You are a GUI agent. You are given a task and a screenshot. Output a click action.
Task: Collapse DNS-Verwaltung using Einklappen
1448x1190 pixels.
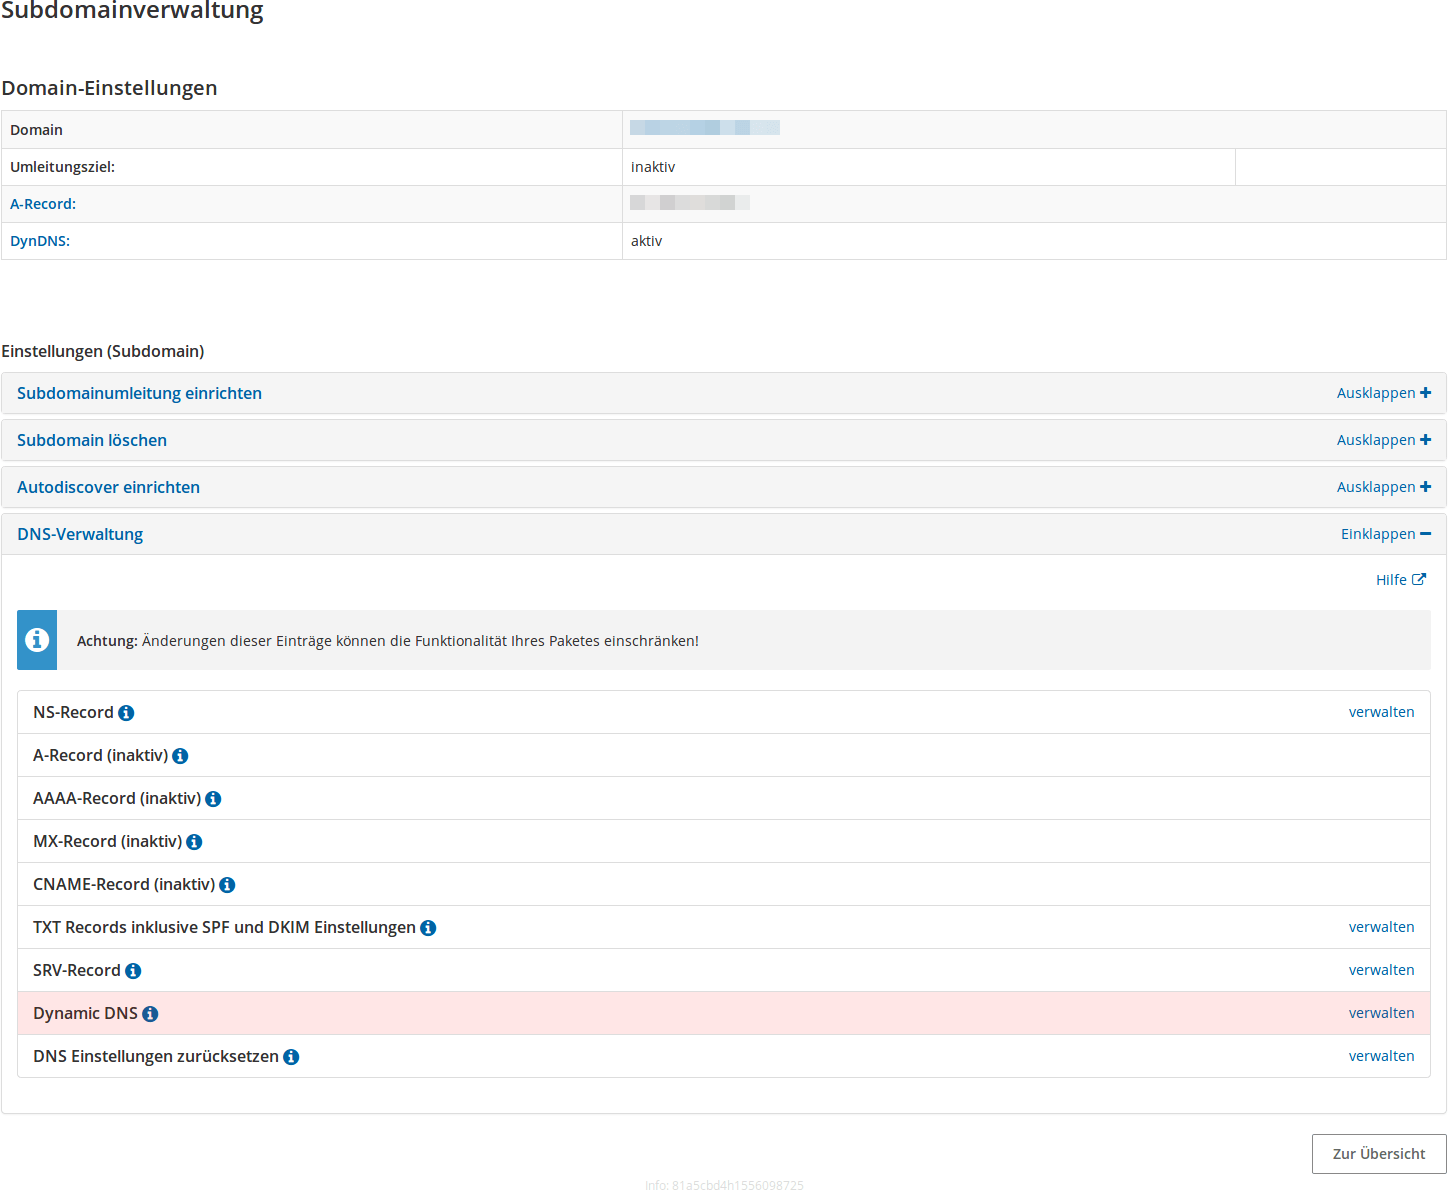click(1385, 534)
